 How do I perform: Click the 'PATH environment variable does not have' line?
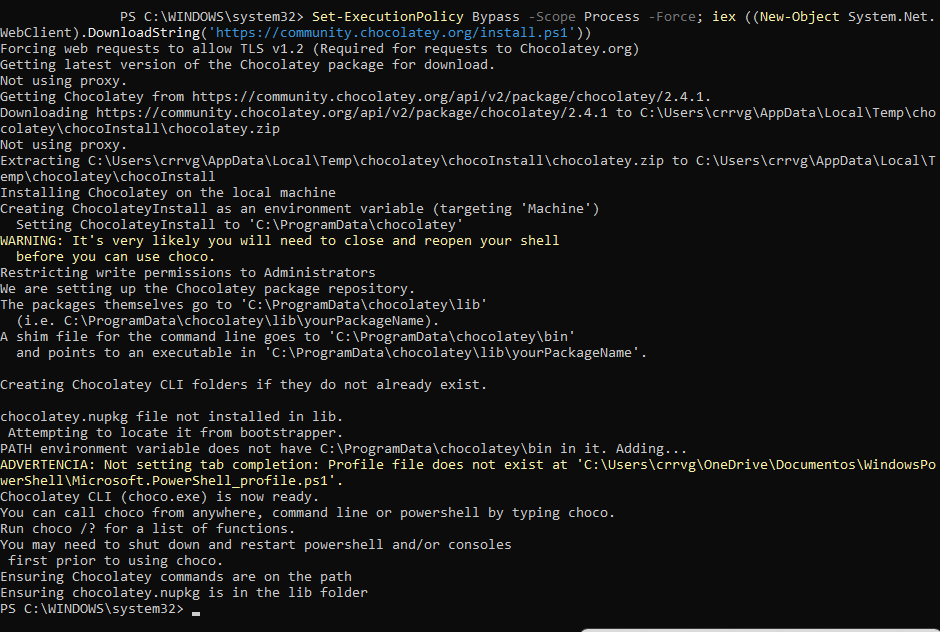pos(343,449)
